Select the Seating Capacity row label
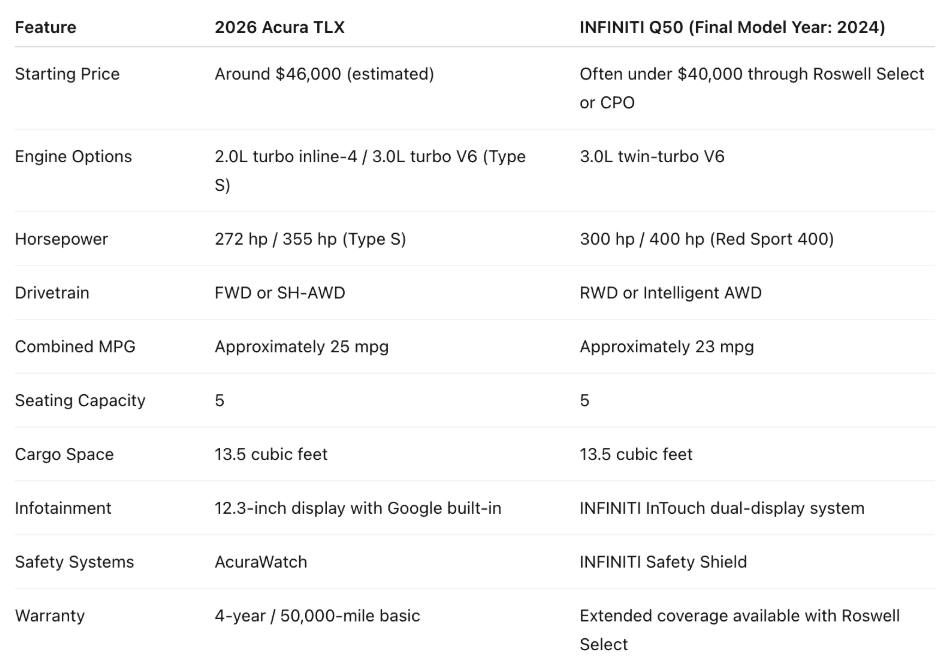This screenshot has height=664, width=940. pos(80,400)
